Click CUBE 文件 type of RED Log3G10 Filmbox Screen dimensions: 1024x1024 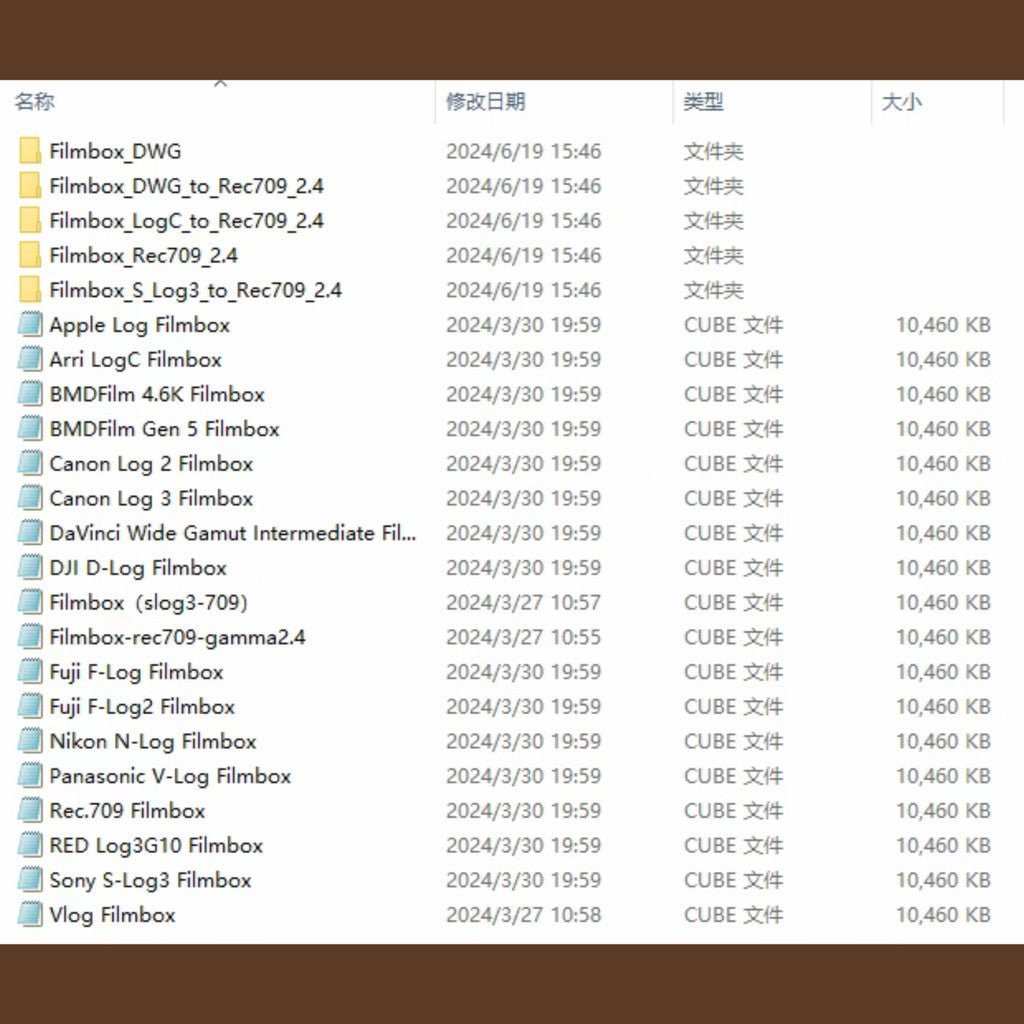click(x=733, y=844)
